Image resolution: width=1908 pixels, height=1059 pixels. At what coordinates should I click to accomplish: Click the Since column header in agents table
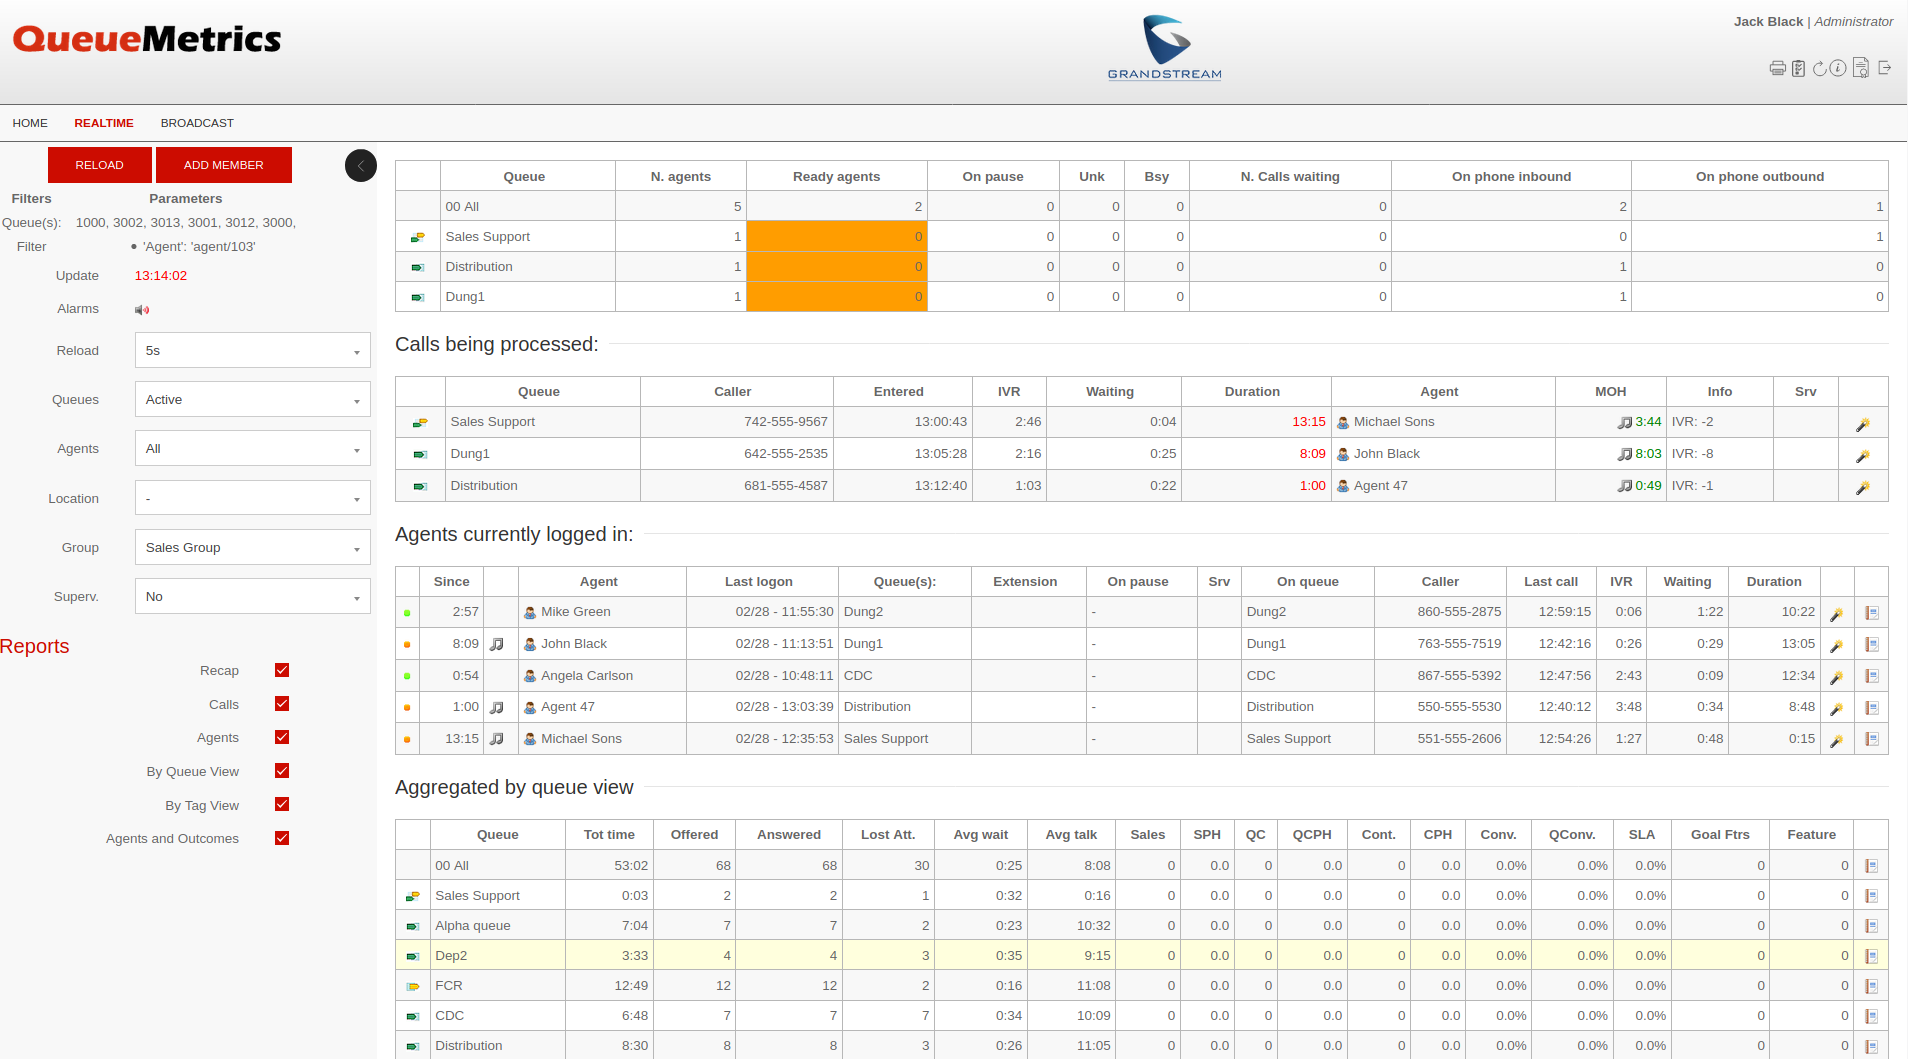tap(452, 582)
